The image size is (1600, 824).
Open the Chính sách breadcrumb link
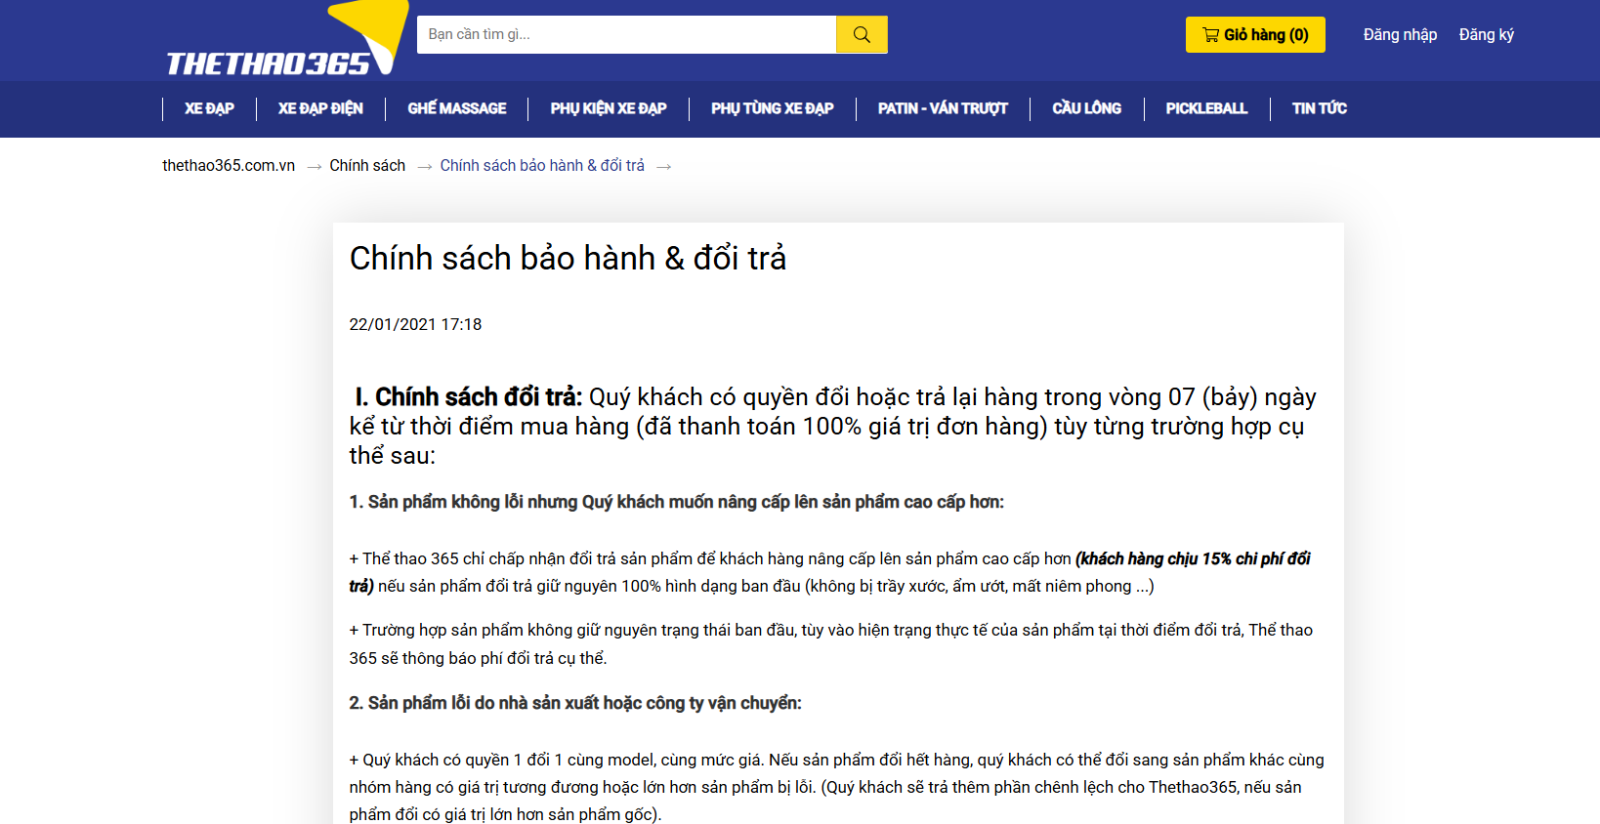tap(367, 166)
